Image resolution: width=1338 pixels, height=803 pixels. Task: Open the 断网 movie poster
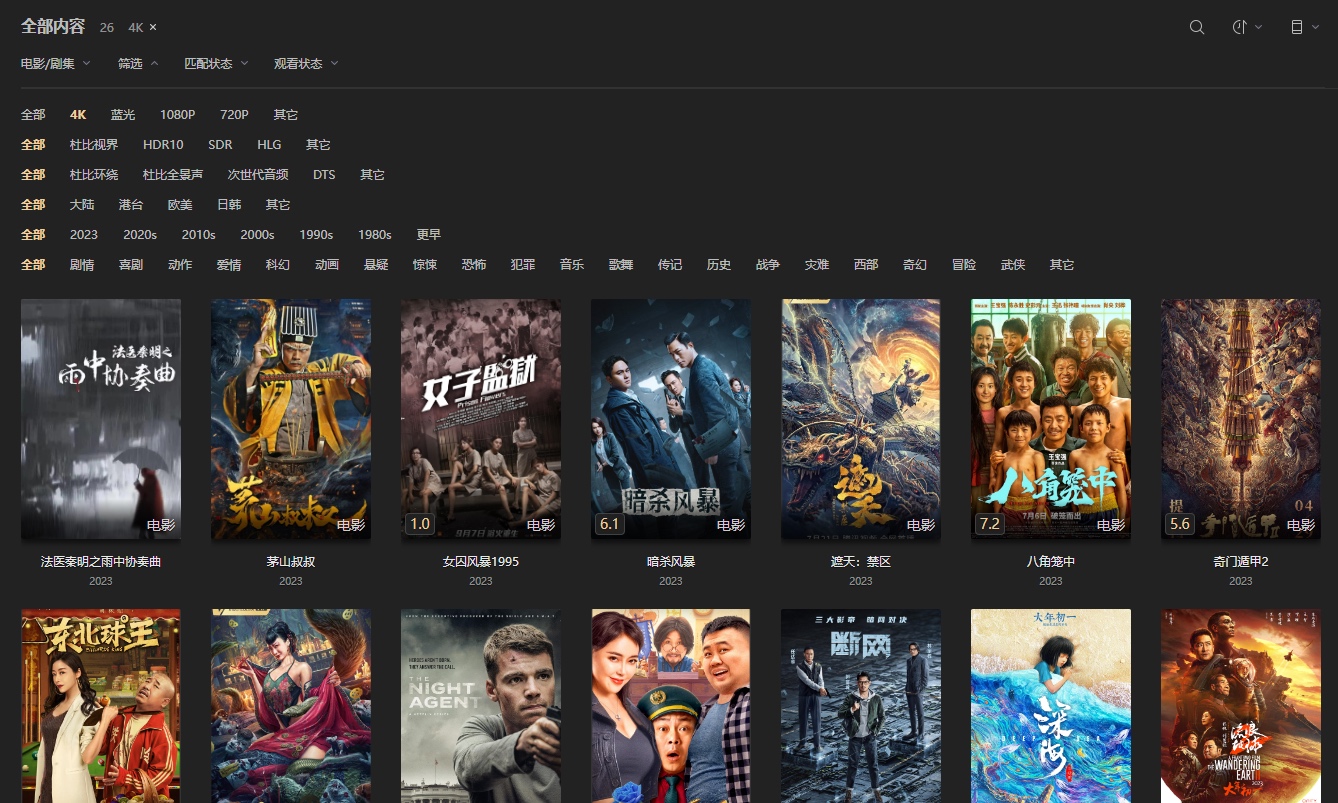point(861,706)
